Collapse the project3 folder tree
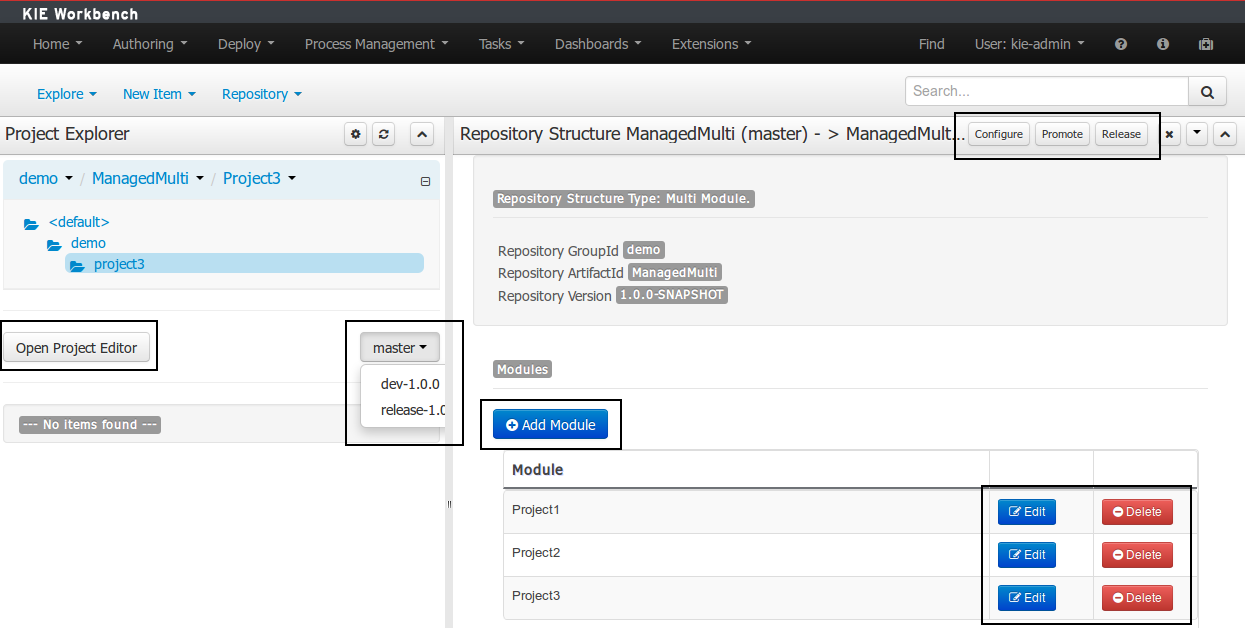Image resolution: width=1245 pixels, height=628 pixels. click(x=425, y=181)
